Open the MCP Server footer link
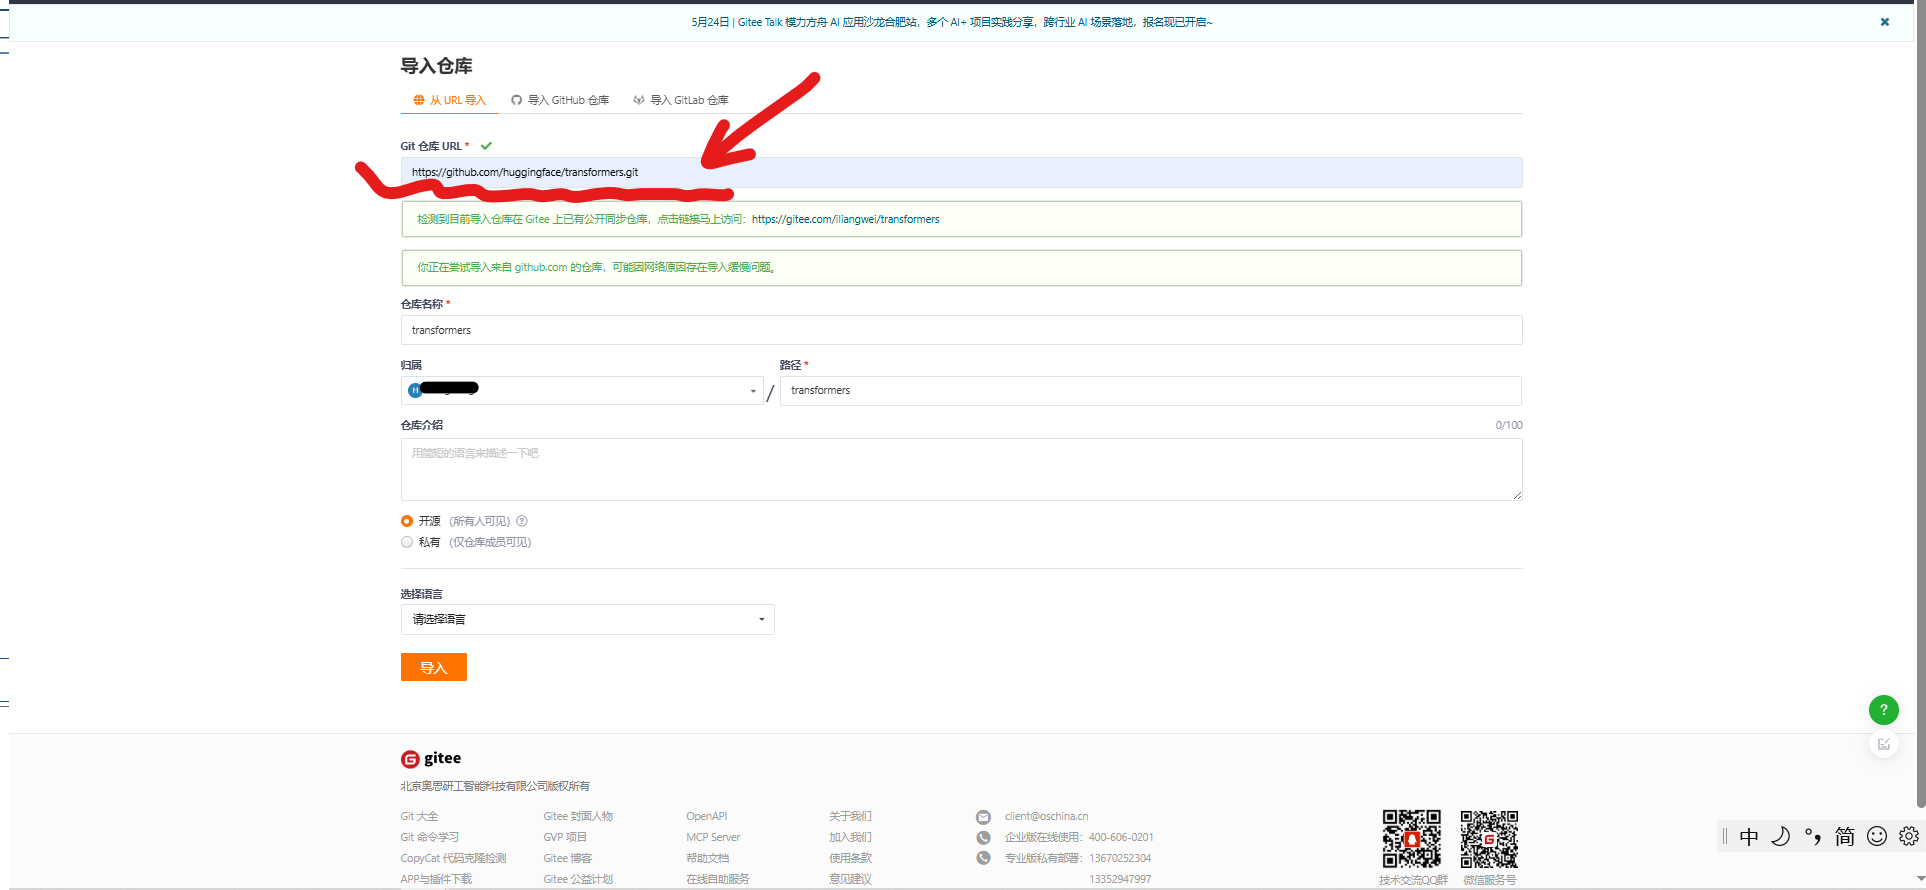Screen dimensions: 1926x890 pos(713,837)
